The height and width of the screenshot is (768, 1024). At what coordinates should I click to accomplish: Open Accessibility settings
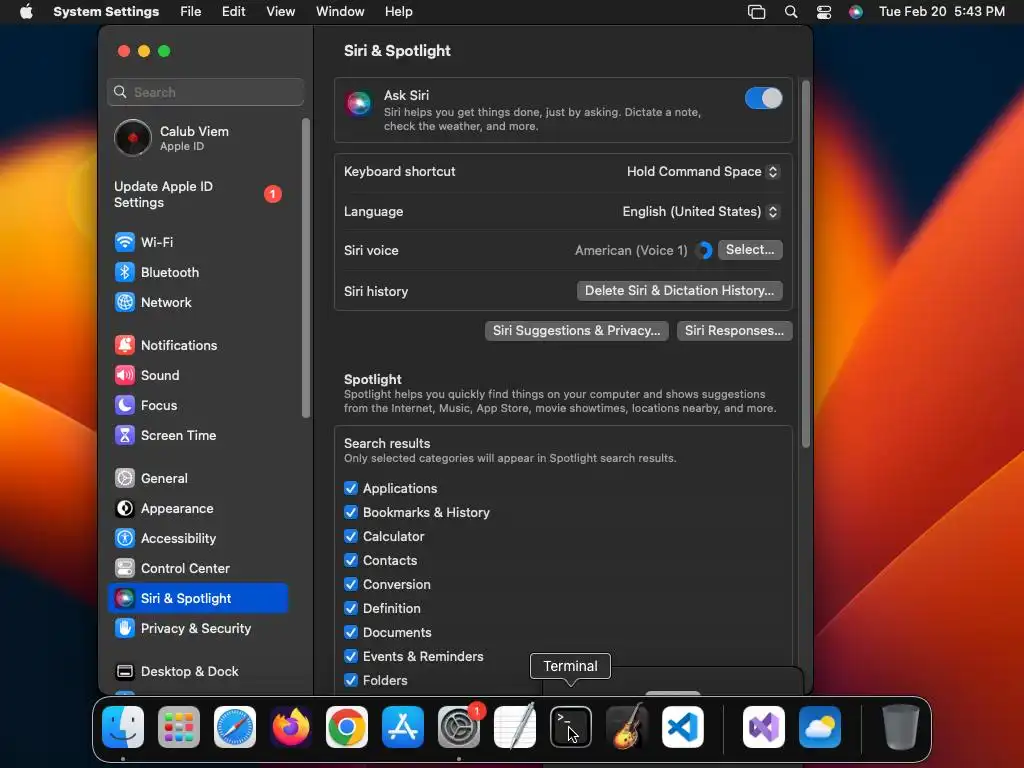[x=198, y=539]
